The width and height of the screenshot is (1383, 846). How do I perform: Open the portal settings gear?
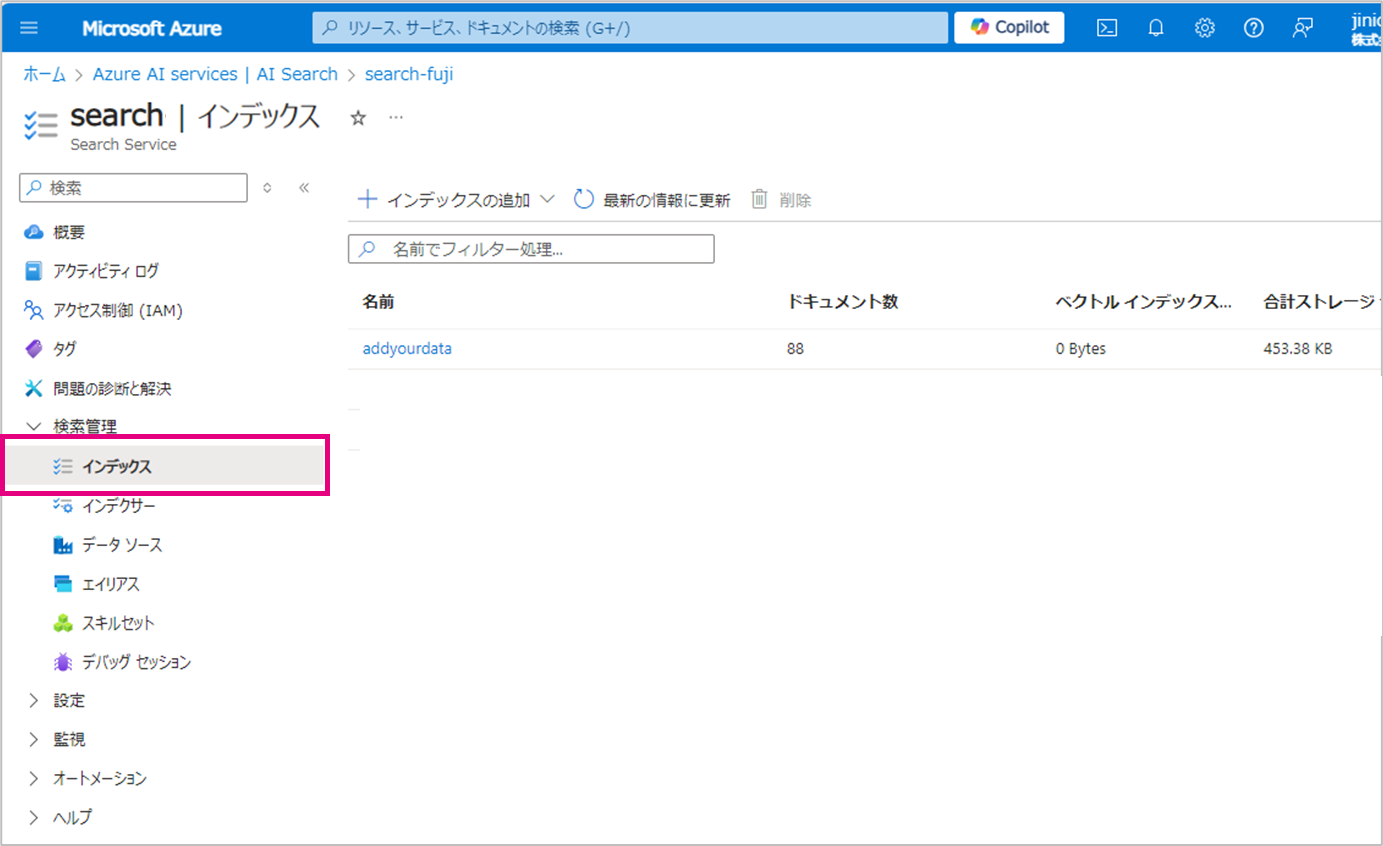tap(1205, 28)
